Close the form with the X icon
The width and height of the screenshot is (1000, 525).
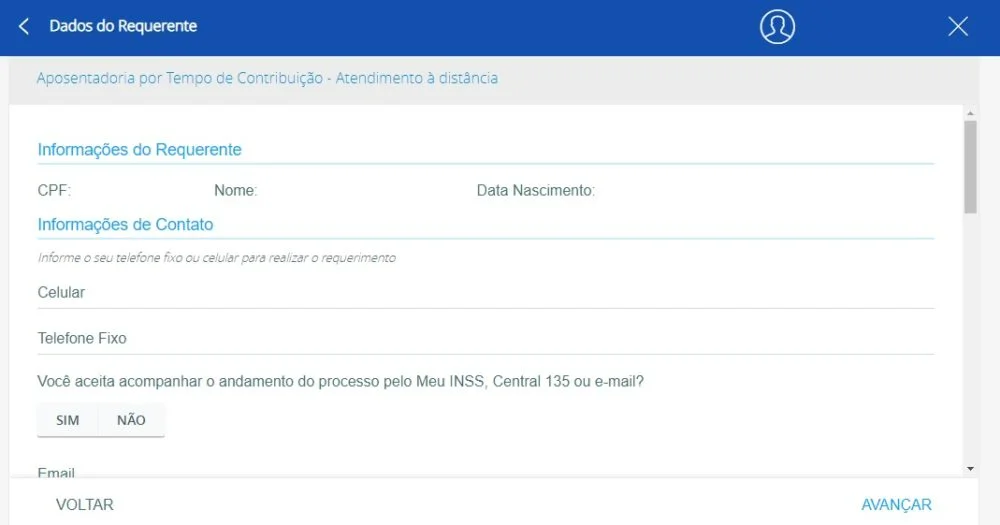(x=958, y=27)
